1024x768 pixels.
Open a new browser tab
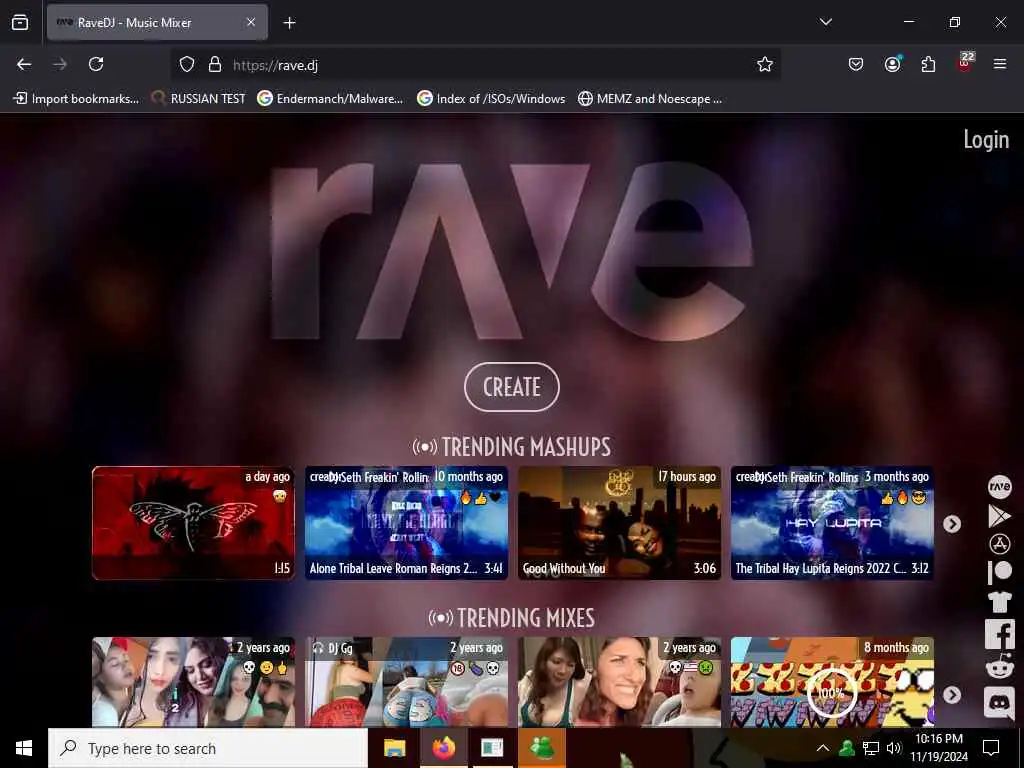click(x=289, y=23)
